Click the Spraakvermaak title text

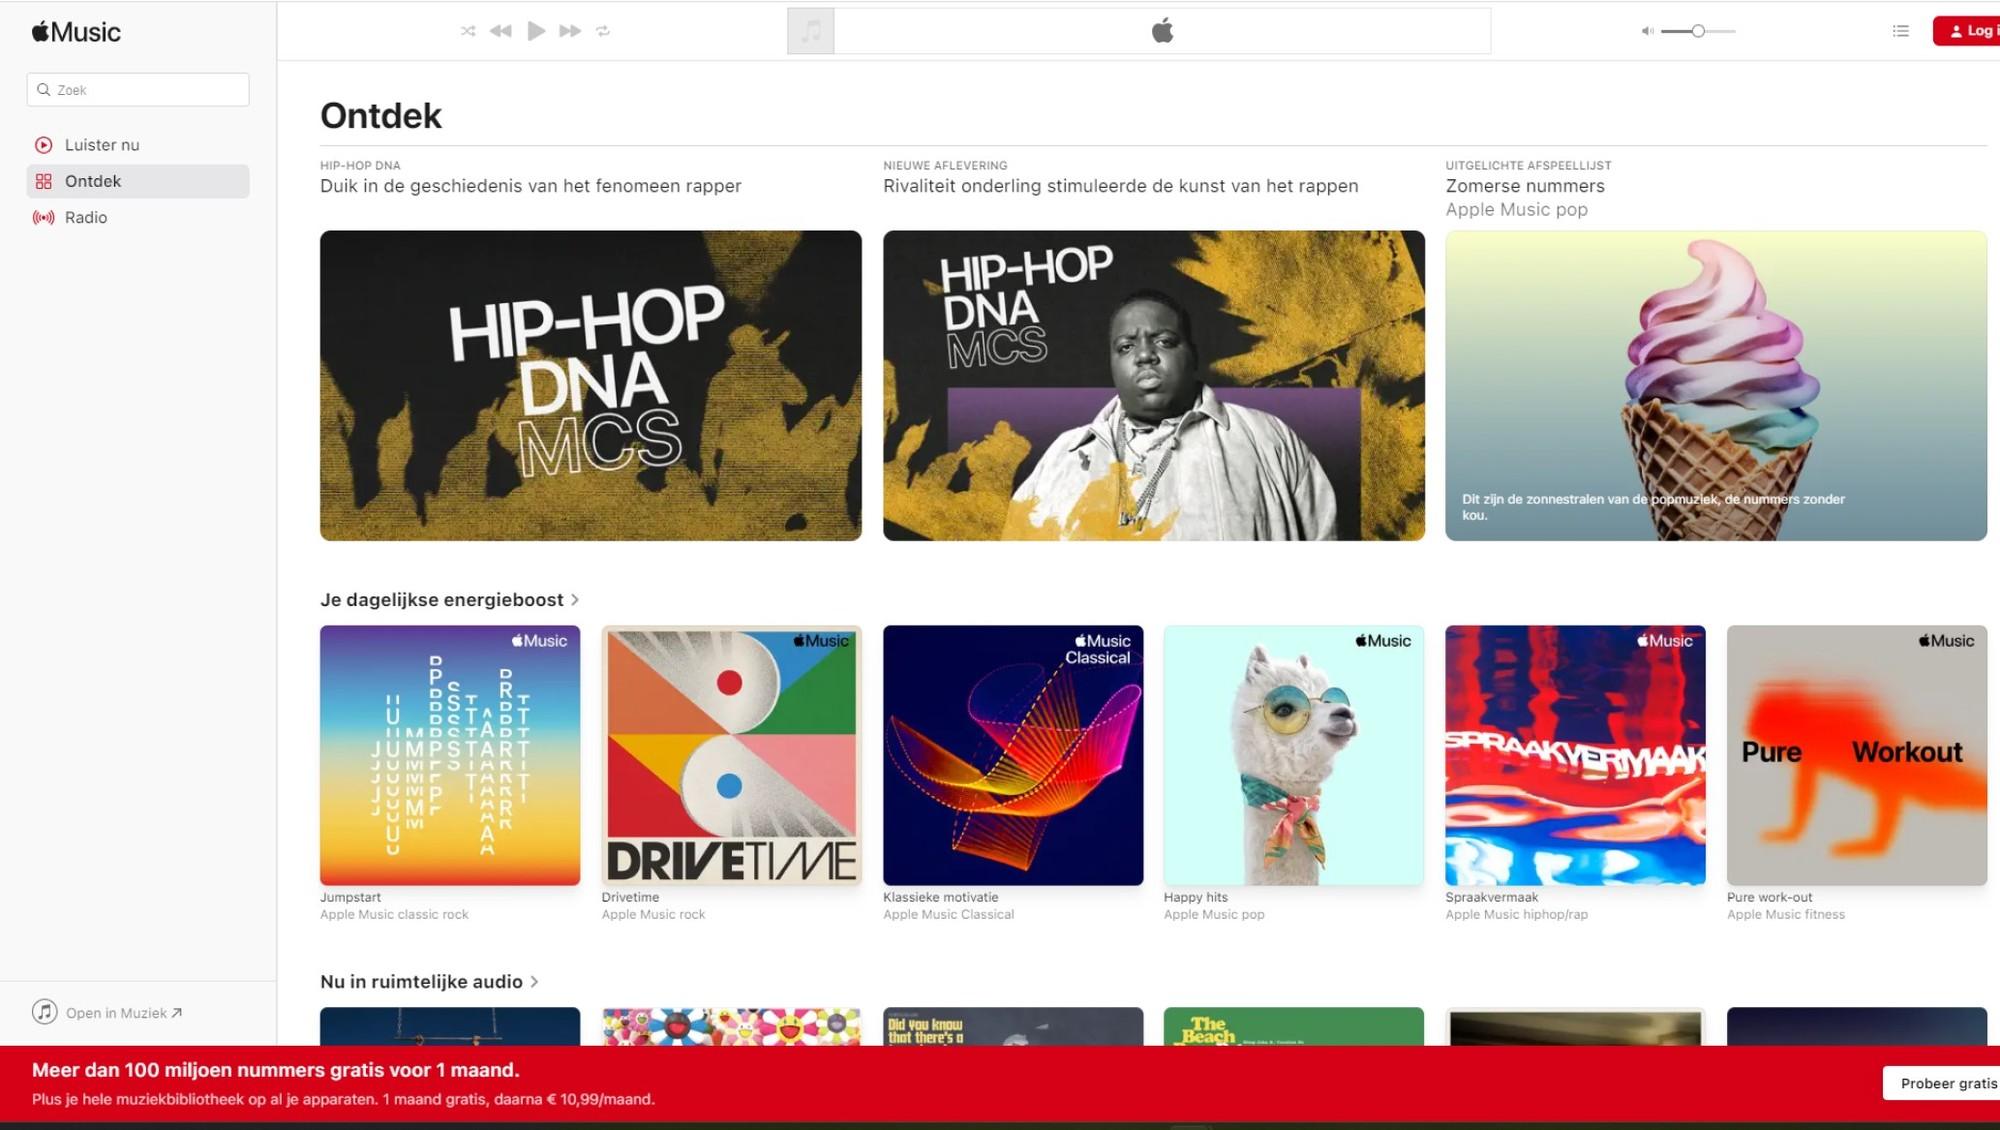click(x=1492, y=897)
